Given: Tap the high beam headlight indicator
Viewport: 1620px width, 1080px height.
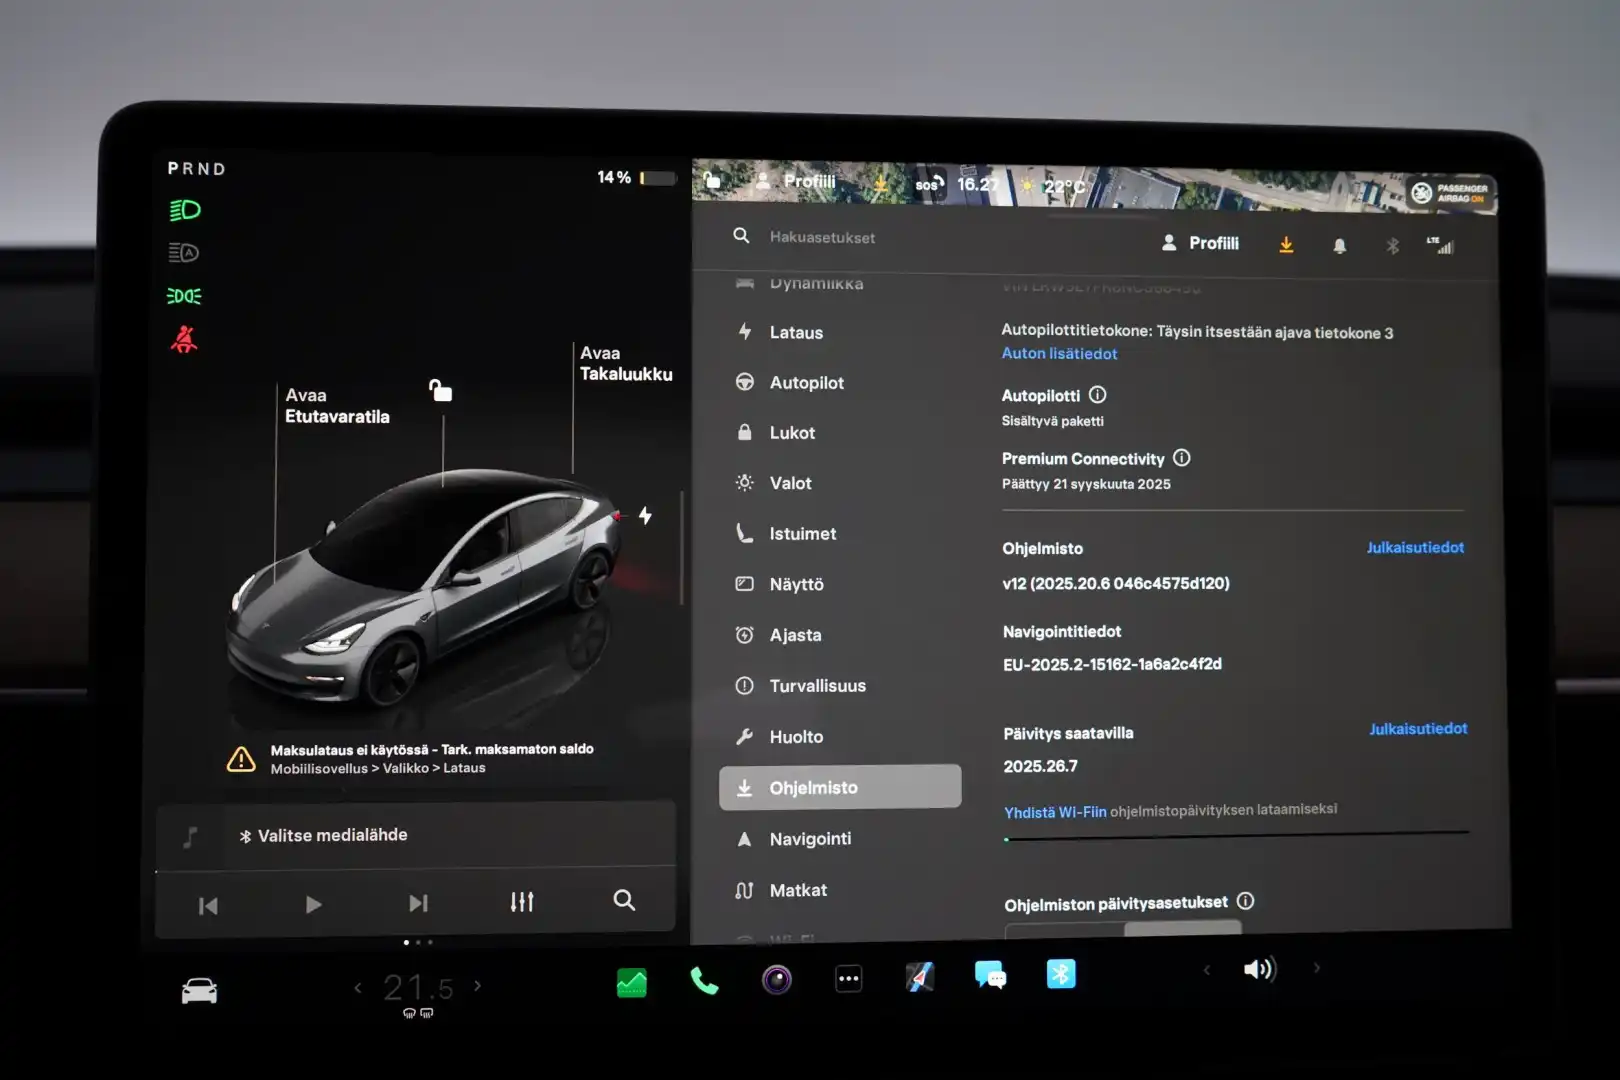Looking at the screenshot, I should click(x=185, y=210).
